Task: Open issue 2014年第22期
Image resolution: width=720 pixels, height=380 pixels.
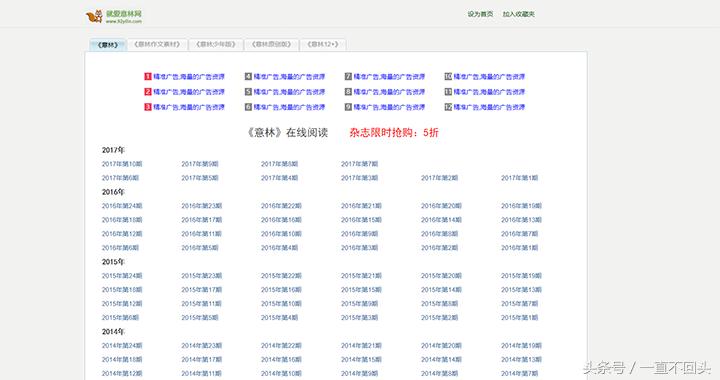Action: click(281, 346)
